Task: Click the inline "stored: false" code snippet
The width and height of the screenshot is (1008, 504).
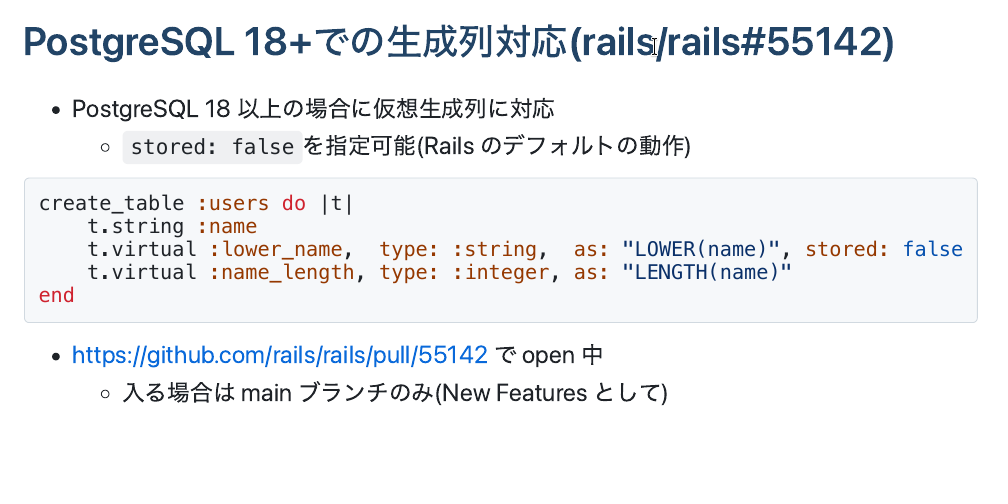Action: pyautogui.click(x=212, y=147)
